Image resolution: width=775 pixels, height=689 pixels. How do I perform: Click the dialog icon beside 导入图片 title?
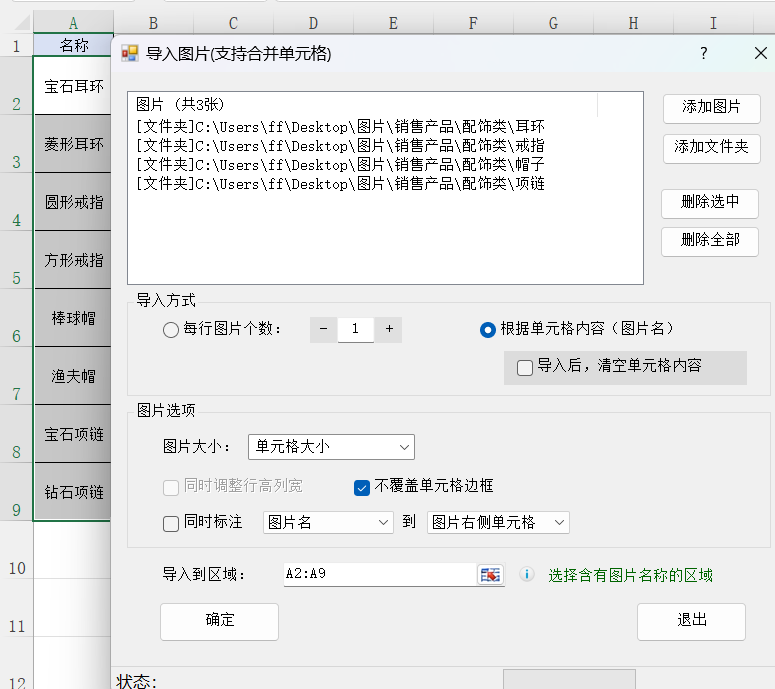point(130,54)
